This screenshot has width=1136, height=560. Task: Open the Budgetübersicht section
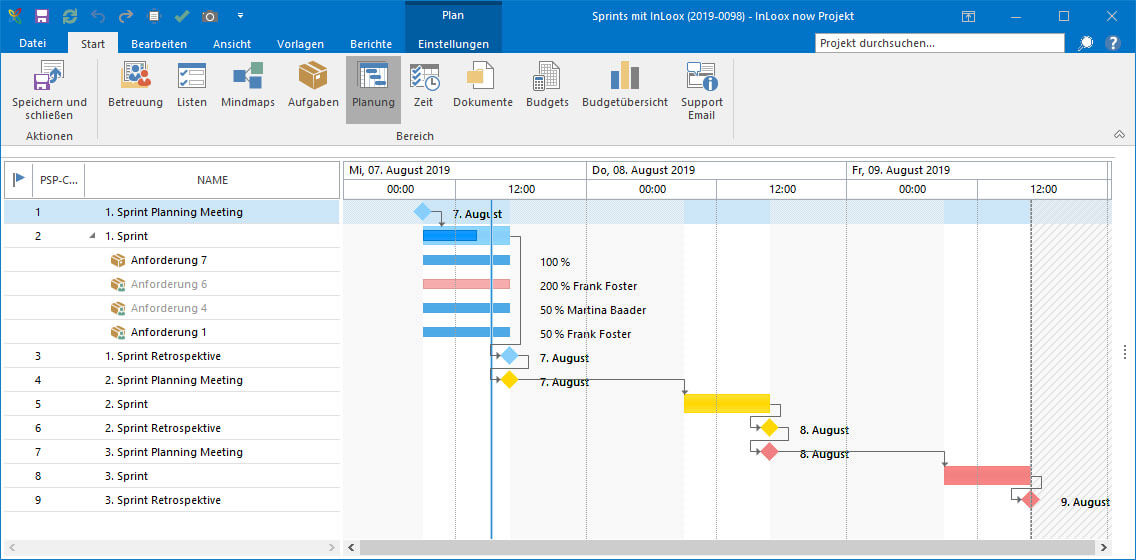click(x=625, y=85)
